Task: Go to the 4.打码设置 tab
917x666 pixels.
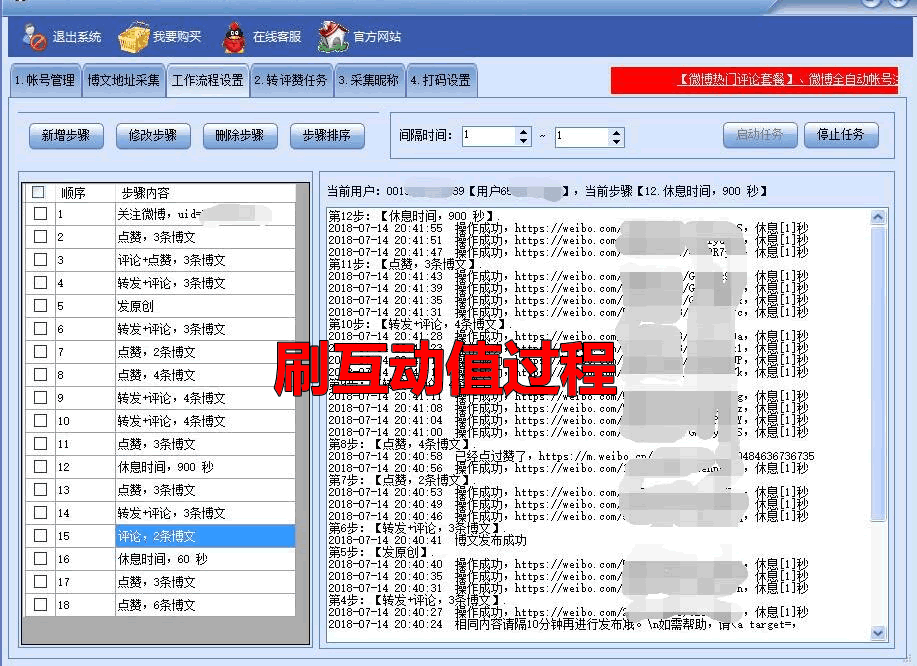Action: (441, 80)
